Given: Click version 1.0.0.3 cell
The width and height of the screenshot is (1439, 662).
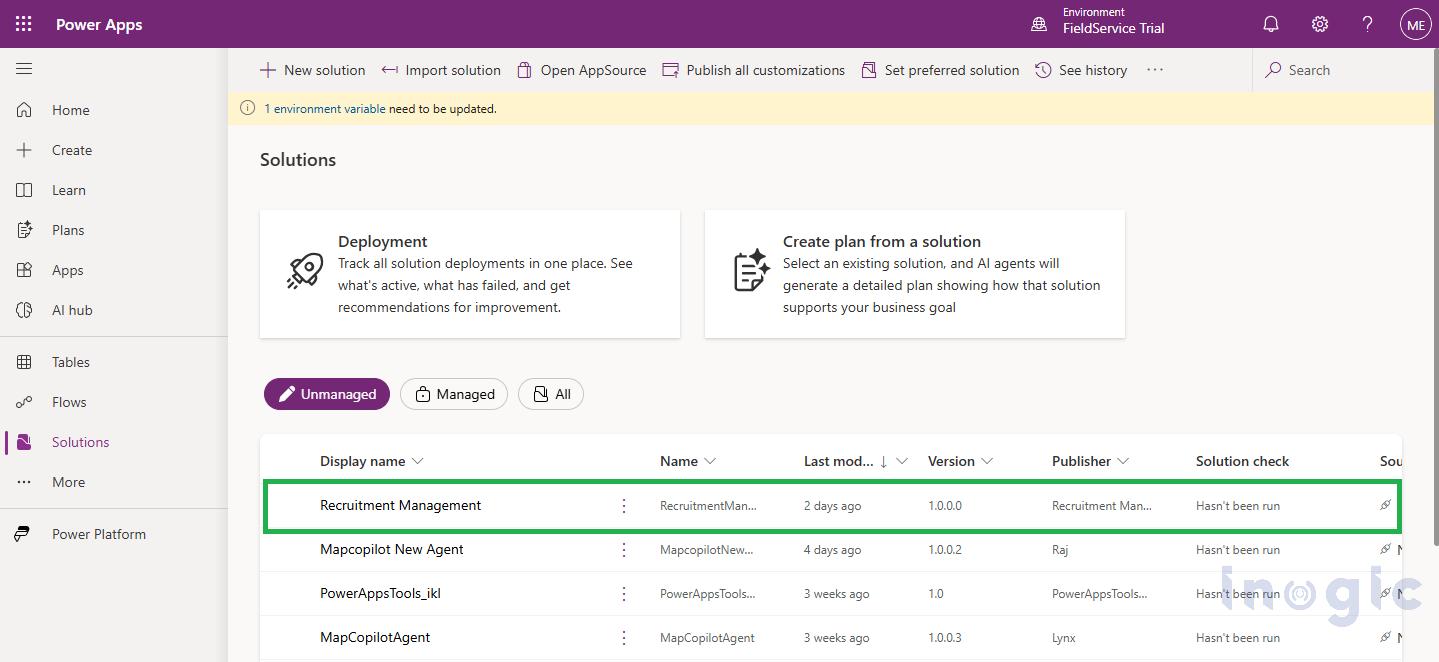Looking at the screenshot, I should coord(945,638).
